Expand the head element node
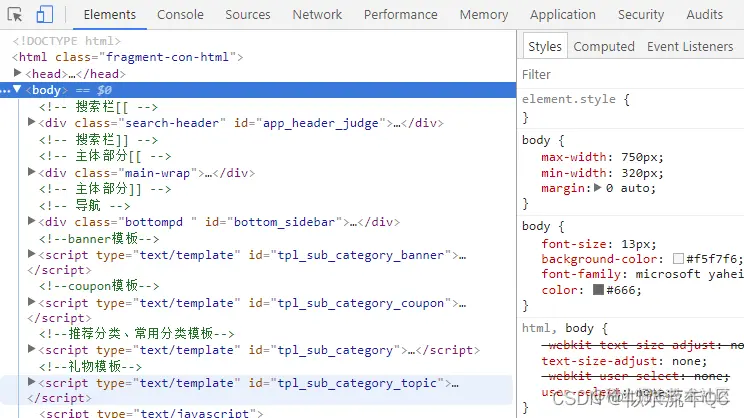Screen dimensions: 744x418 [x=18, y=73]
